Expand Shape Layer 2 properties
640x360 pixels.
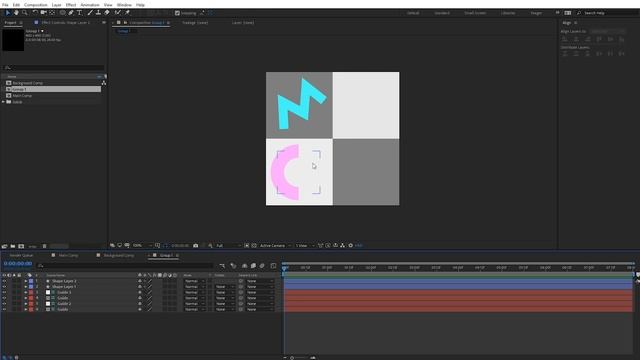click(x=26, y=281)
